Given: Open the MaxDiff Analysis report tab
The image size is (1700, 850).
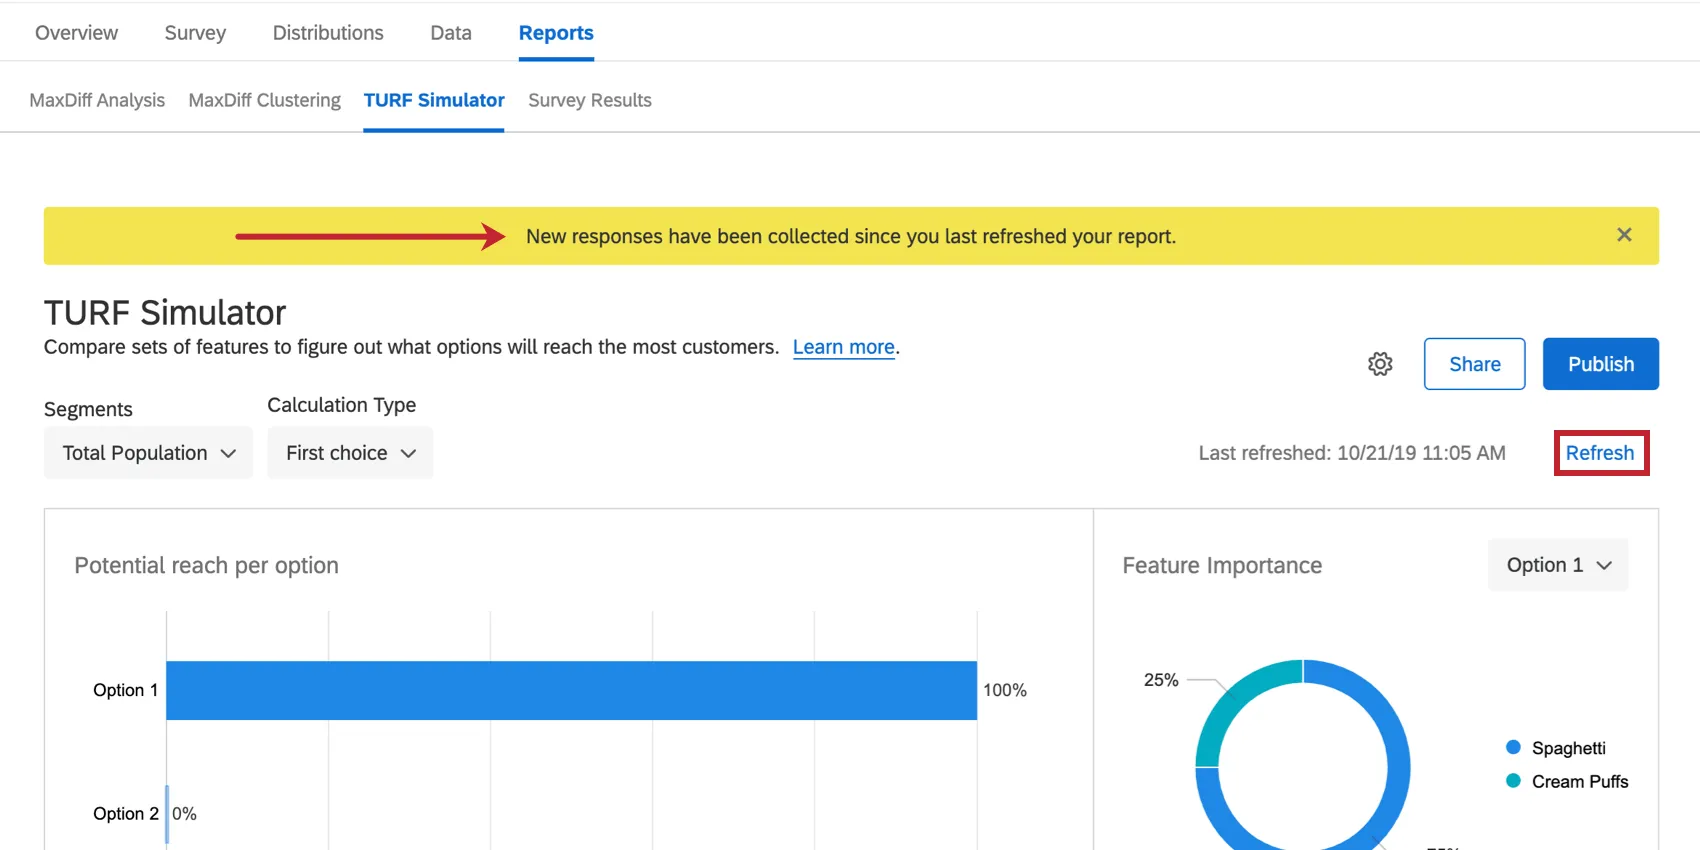Looking at the screenshot, I should coord(97,100).
